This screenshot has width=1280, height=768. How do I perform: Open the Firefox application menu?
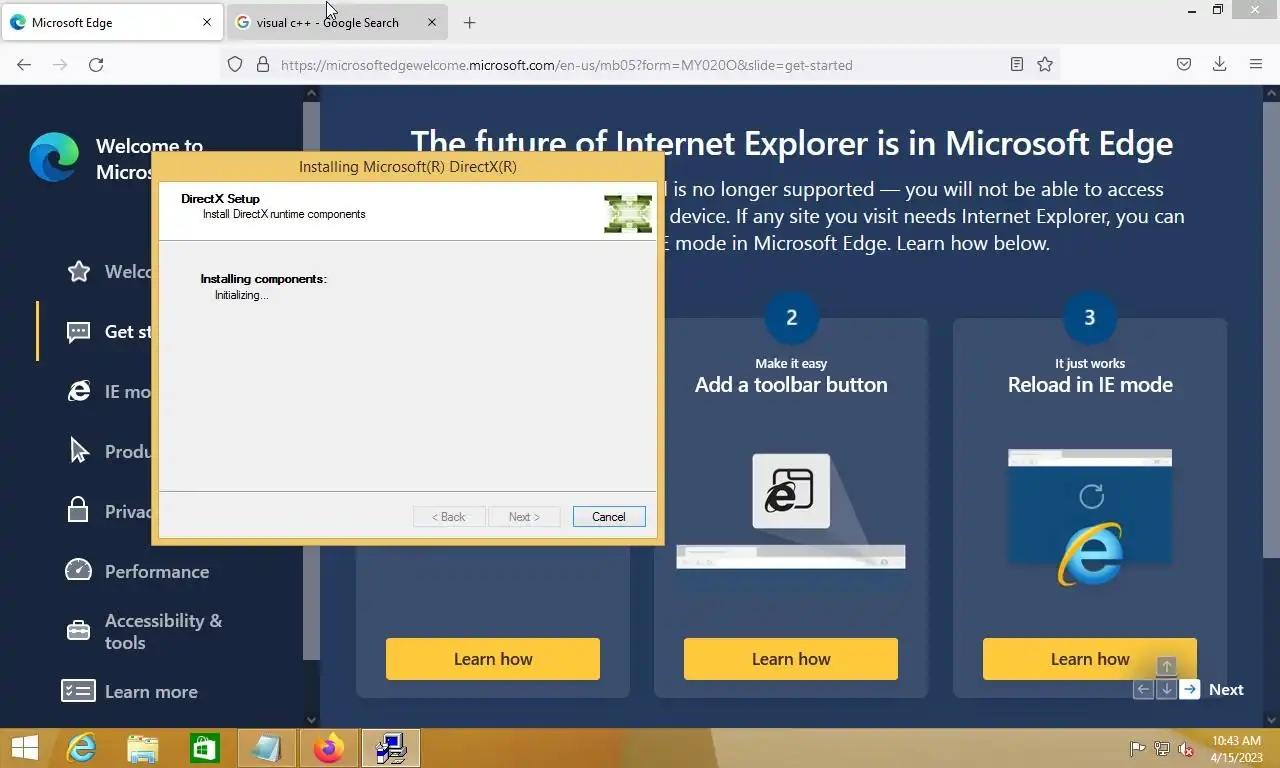[x=1255, y=64]
